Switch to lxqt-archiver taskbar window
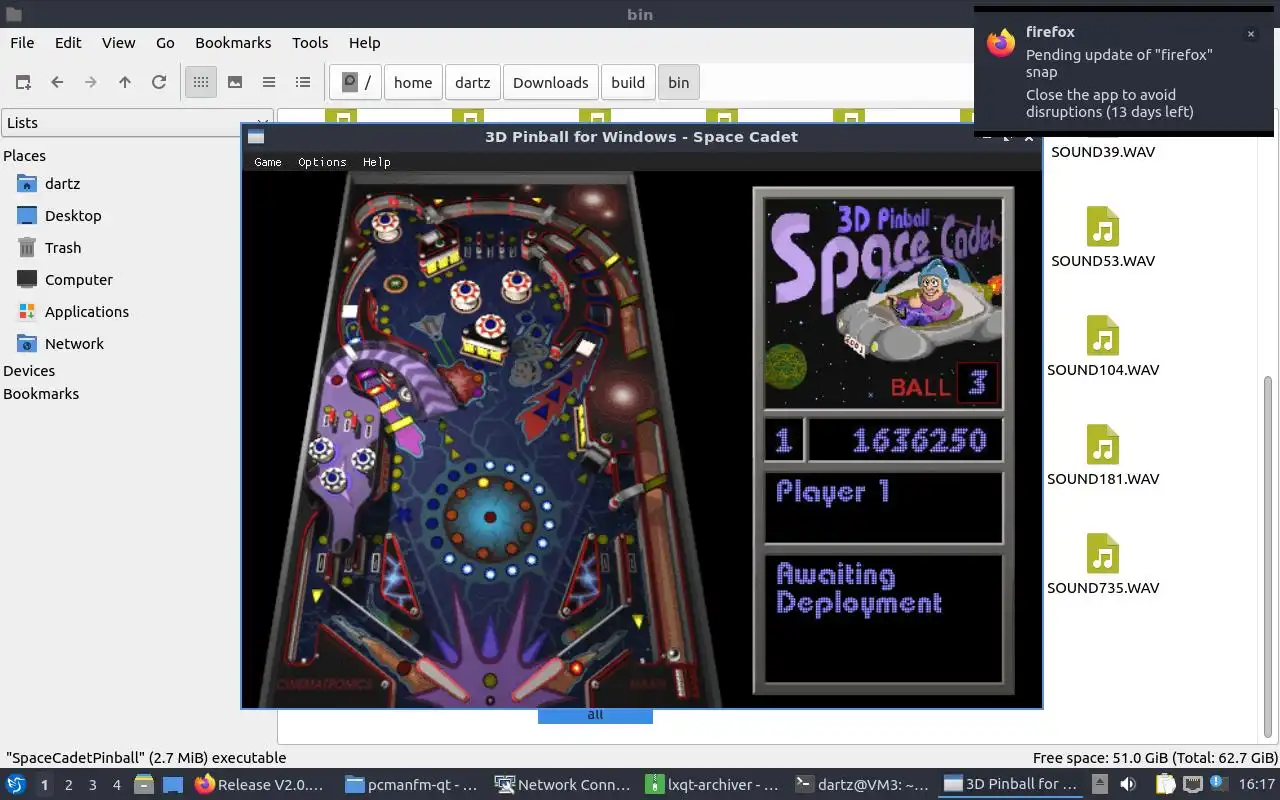 (x=712, y=785)
